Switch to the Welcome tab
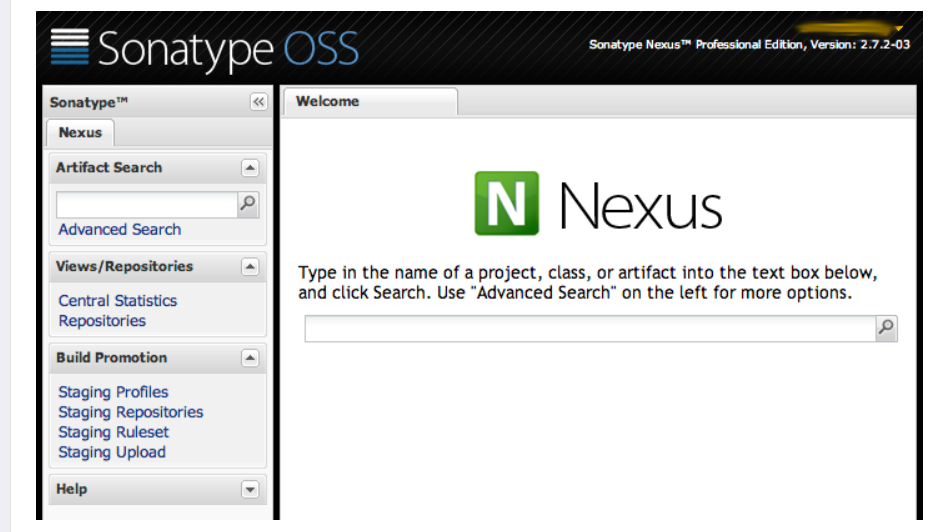 tap(370, 102)
